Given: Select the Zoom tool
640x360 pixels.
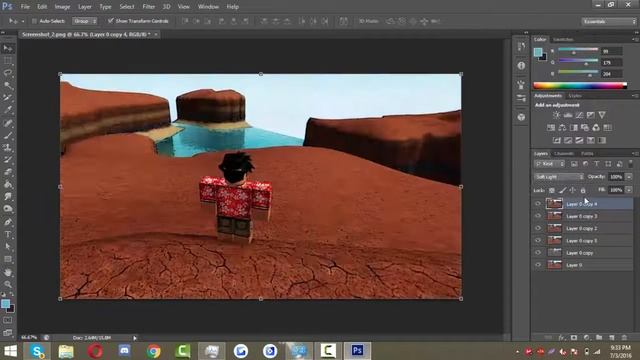Looking at the screenshot, I should 8,284.
